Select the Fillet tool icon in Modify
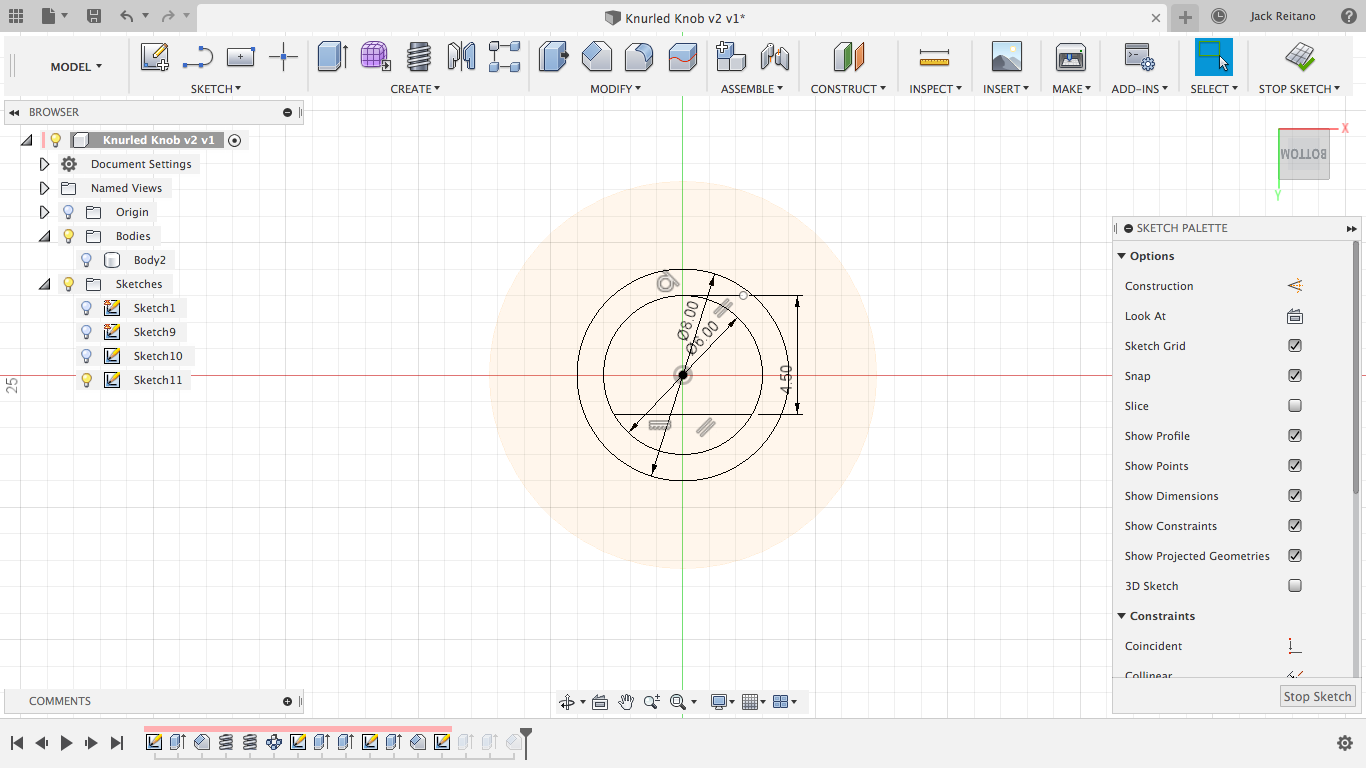 639,57
